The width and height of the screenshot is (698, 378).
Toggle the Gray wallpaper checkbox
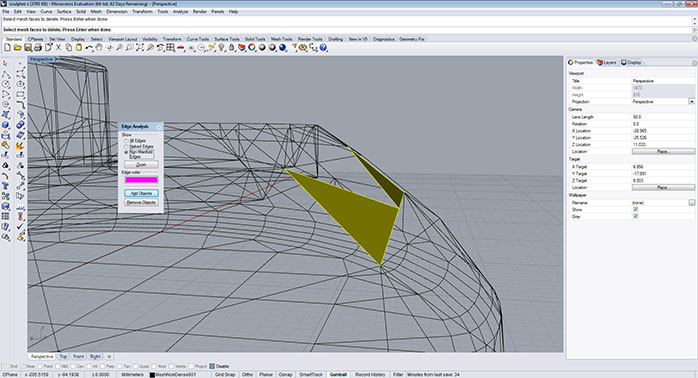tap(636, 216)
